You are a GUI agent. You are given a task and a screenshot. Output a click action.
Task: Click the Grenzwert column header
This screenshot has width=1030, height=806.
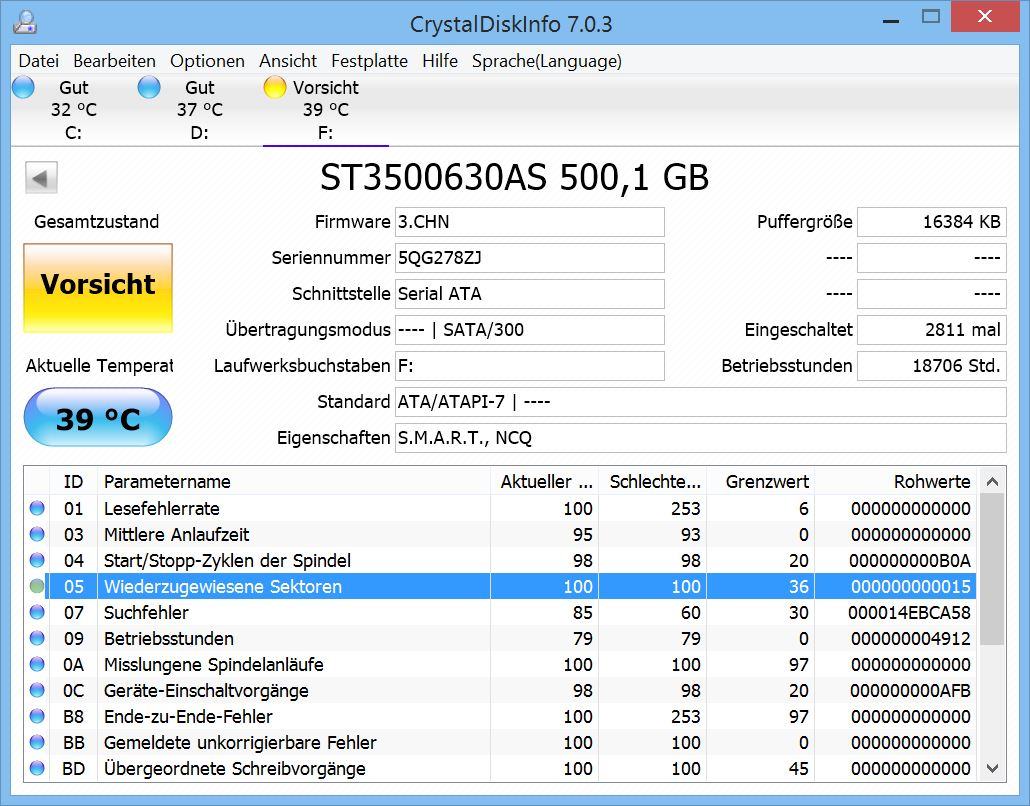(x=761, y=481)
